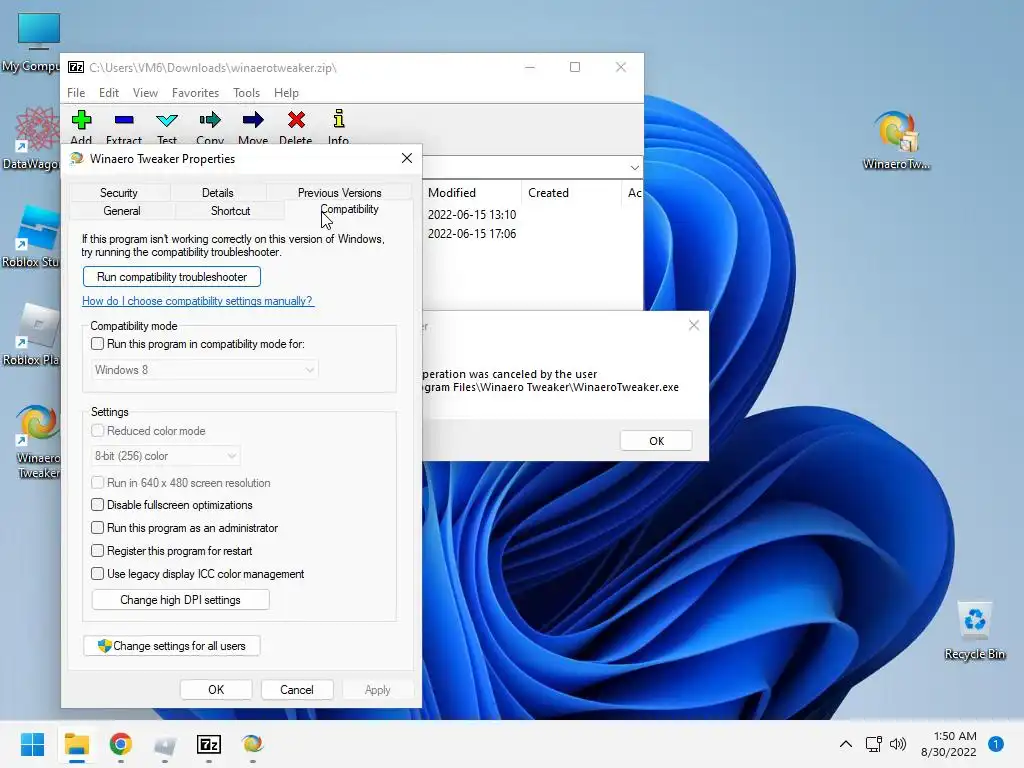Click Run in 640 x 480 screen resolution checkbox
This screenshot has height=768, width=1024.
97,483
